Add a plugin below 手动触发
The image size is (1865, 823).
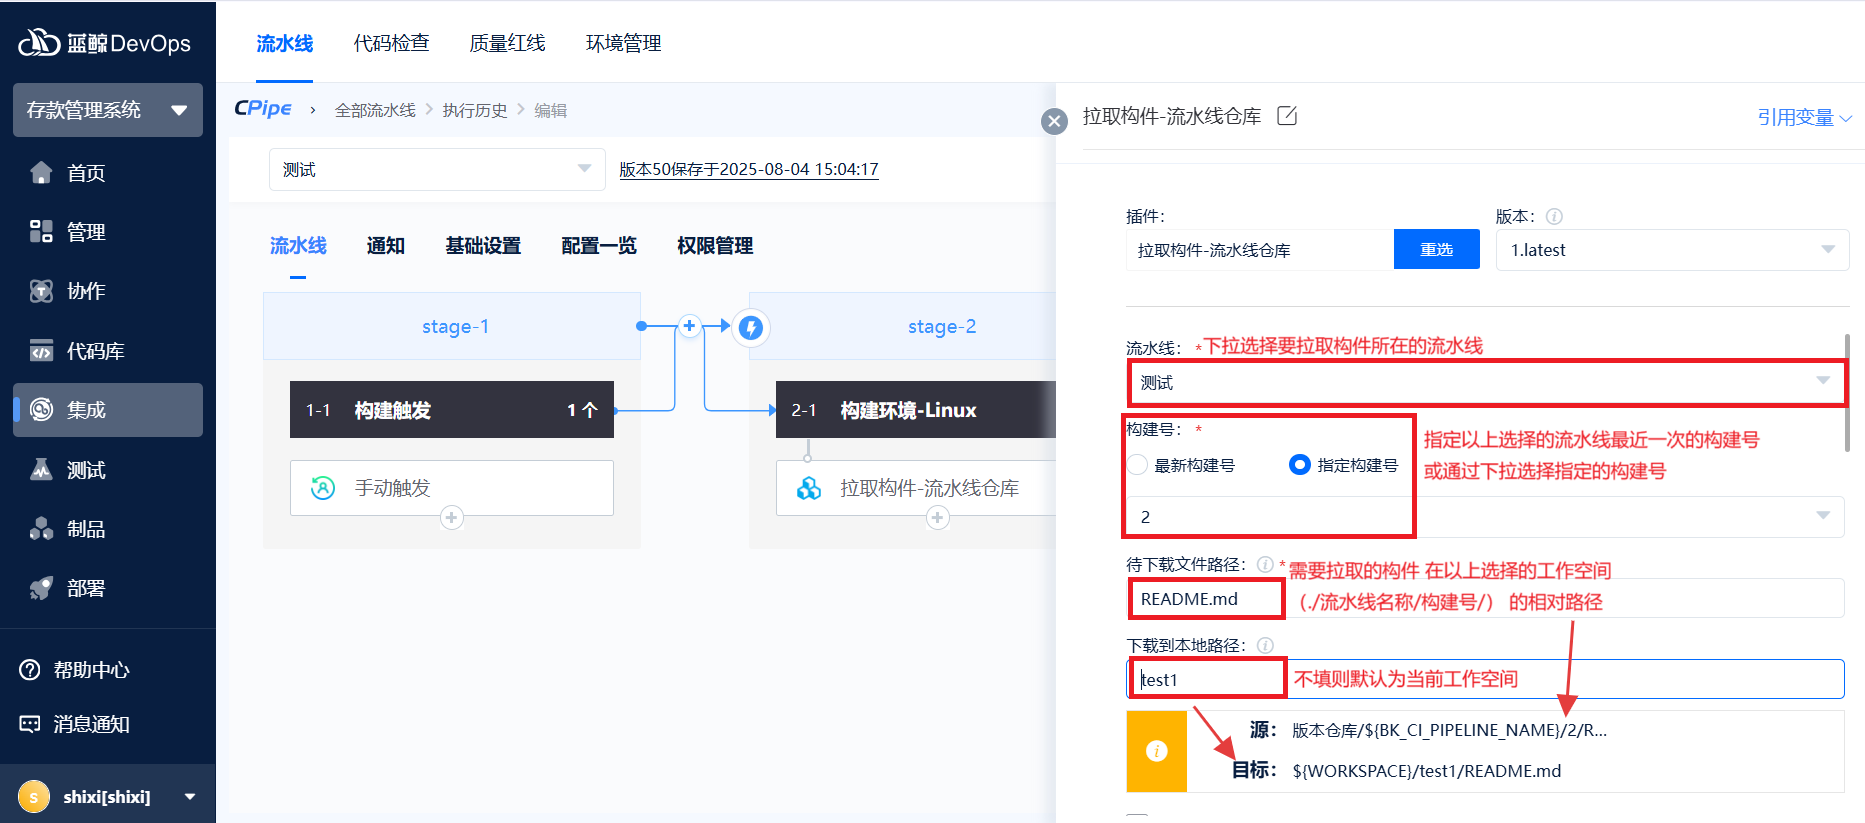click(452, 518)
